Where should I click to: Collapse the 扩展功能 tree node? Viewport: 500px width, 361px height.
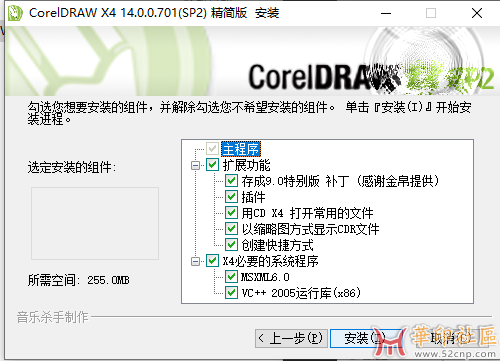coord(196,165)
